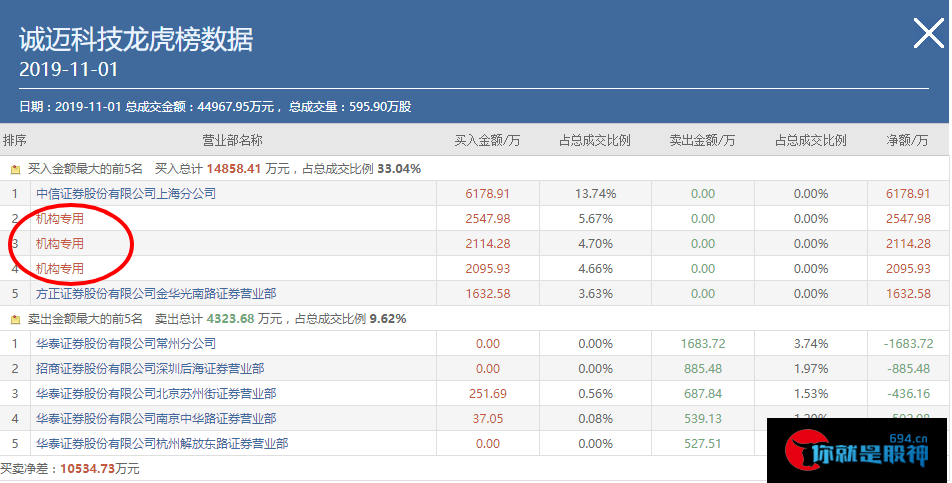Select the 3.74% sell ratio cell
The width and height of the screenshot is (952, 483).
coord(811,343)
